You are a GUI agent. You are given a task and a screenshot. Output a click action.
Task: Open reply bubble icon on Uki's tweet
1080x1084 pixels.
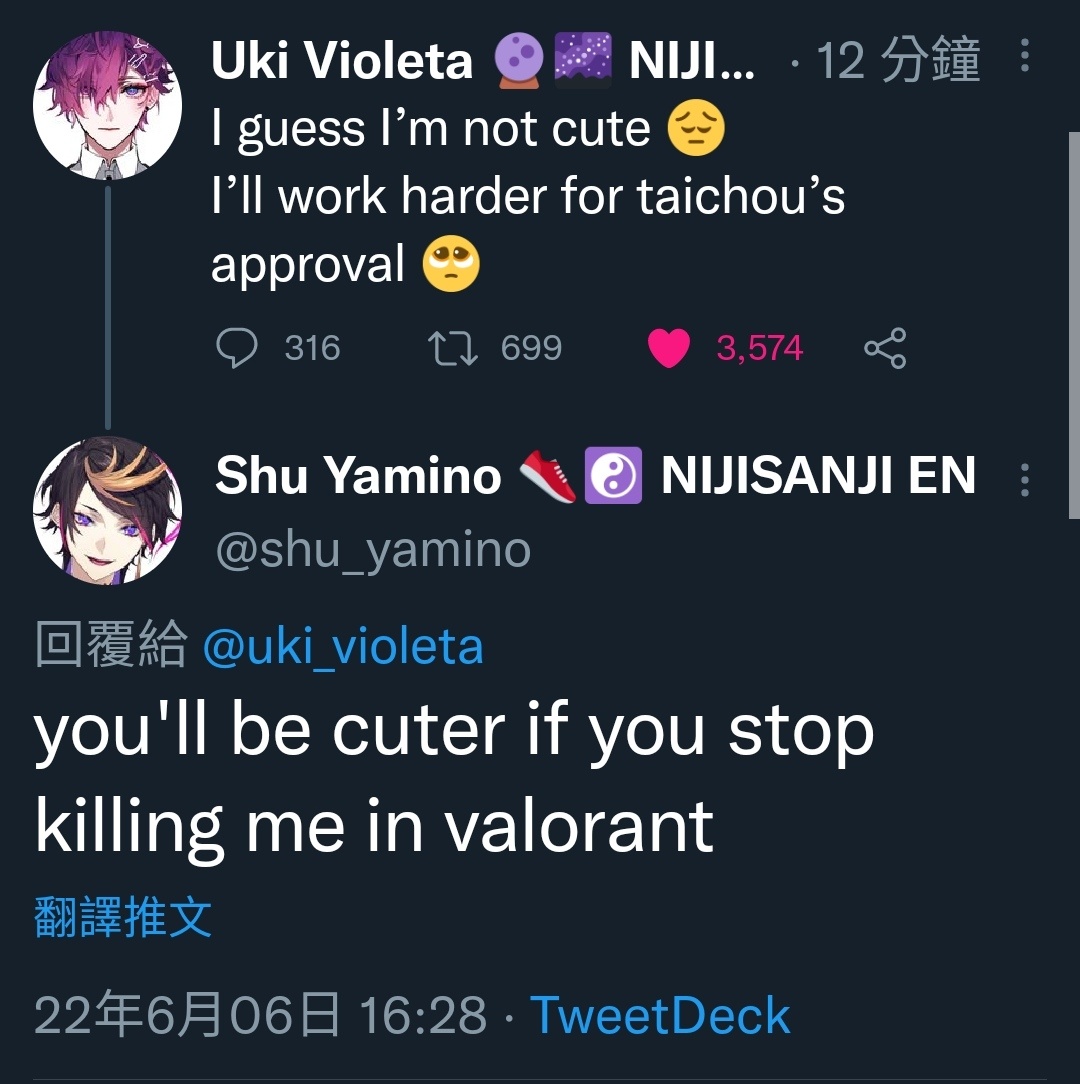coord(236,347)
